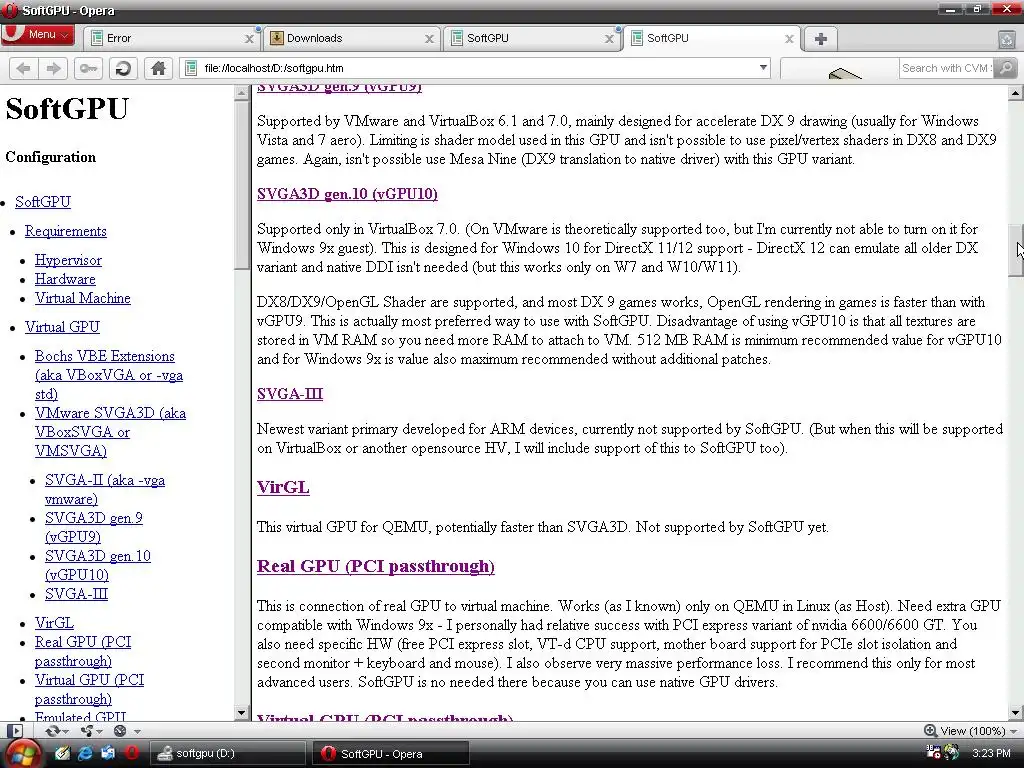Open the SVGA3D gen.10 sidebar link
Screen dimensions: 1024x768
click(x=97, y=565)
